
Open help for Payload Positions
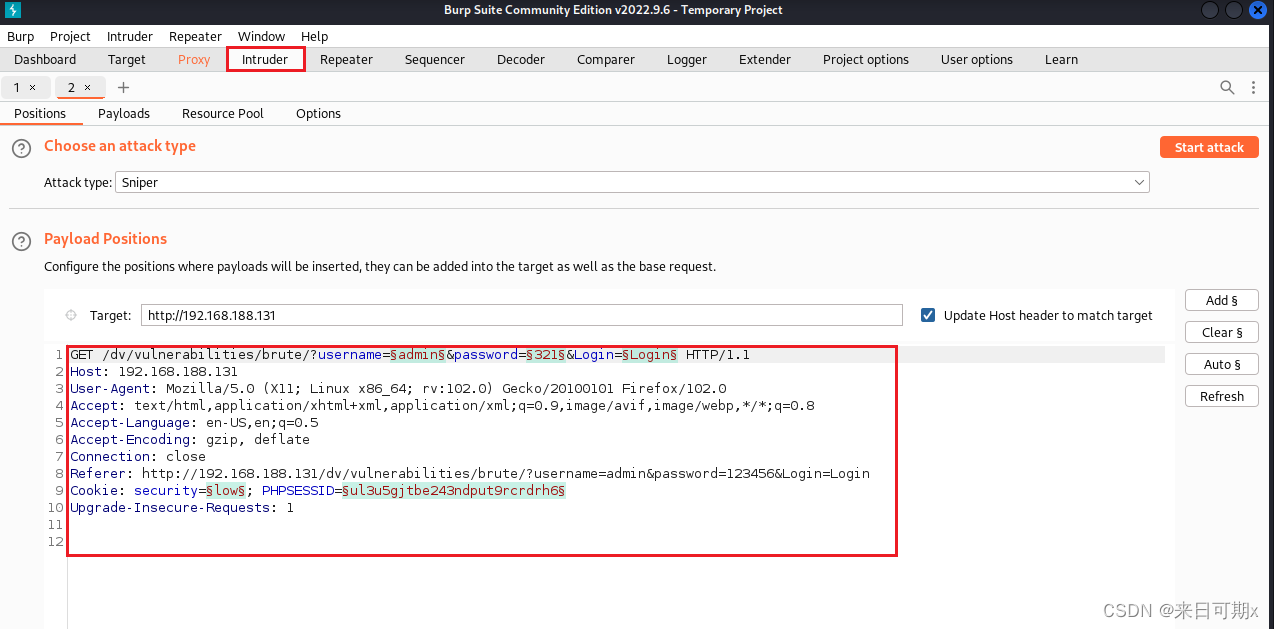[x=21, y=241]
